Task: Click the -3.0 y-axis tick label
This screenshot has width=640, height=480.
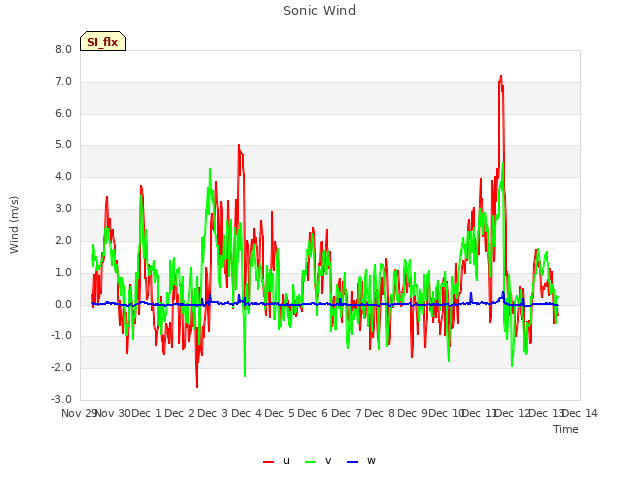Action: [x=61, y=399]
